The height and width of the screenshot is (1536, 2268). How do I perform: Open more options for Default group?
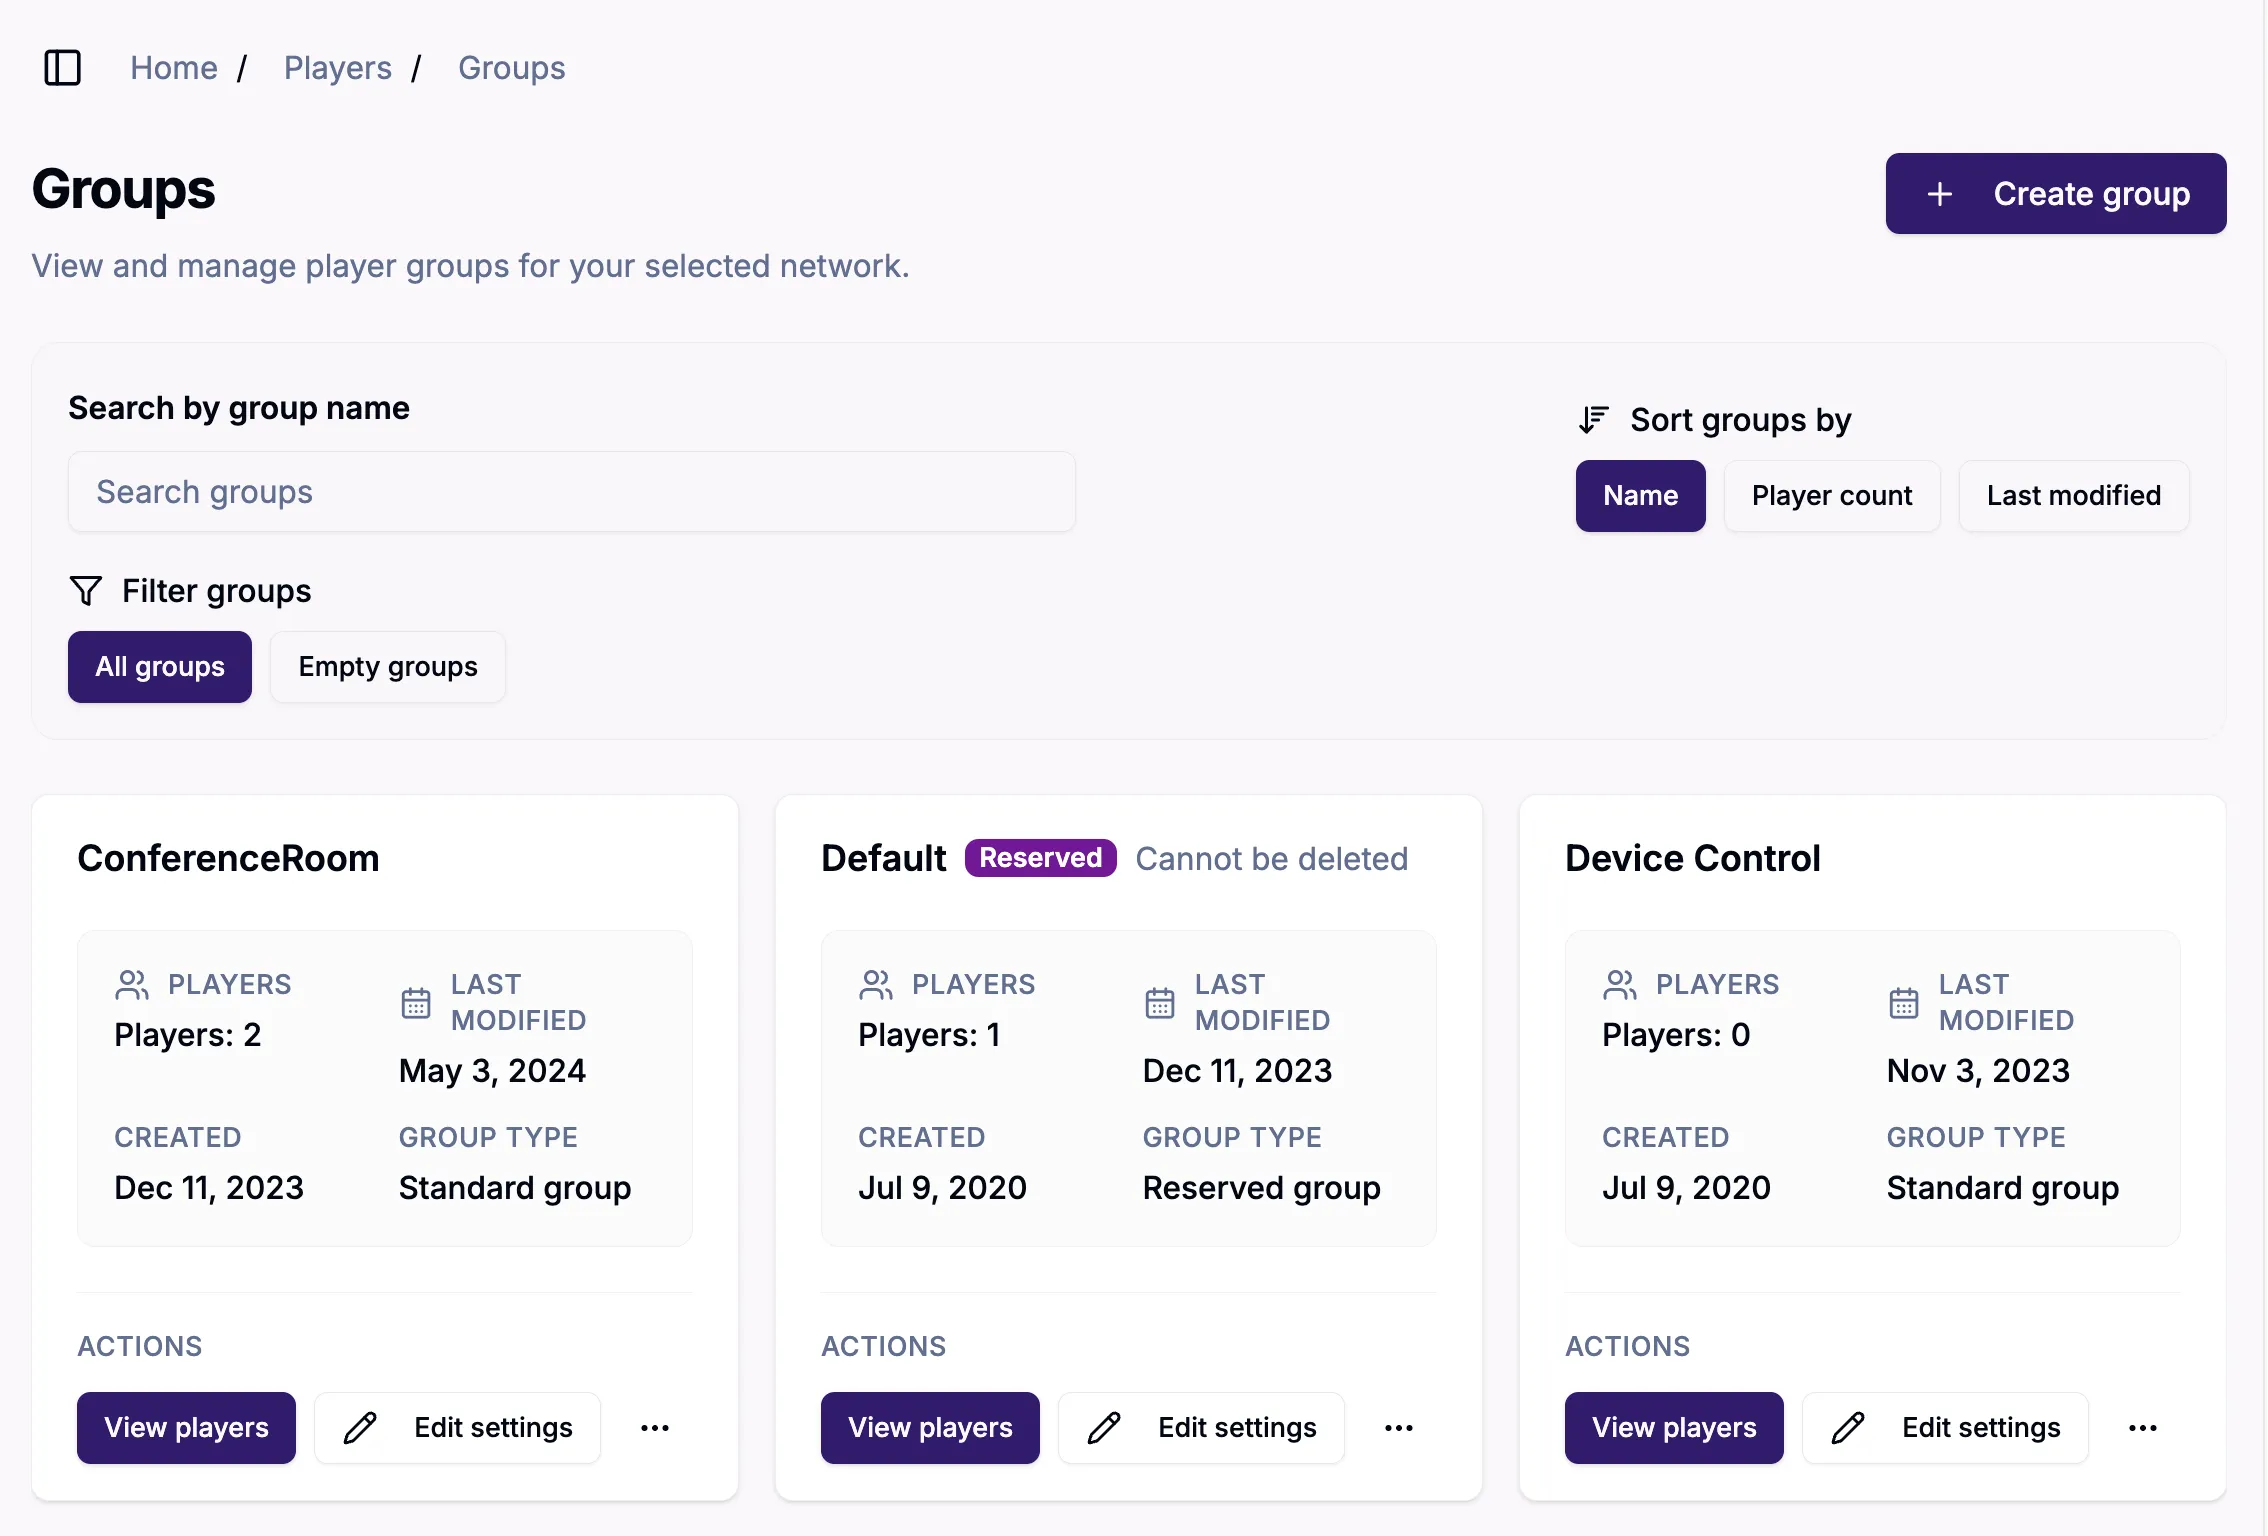[x=1399, y=1428]
